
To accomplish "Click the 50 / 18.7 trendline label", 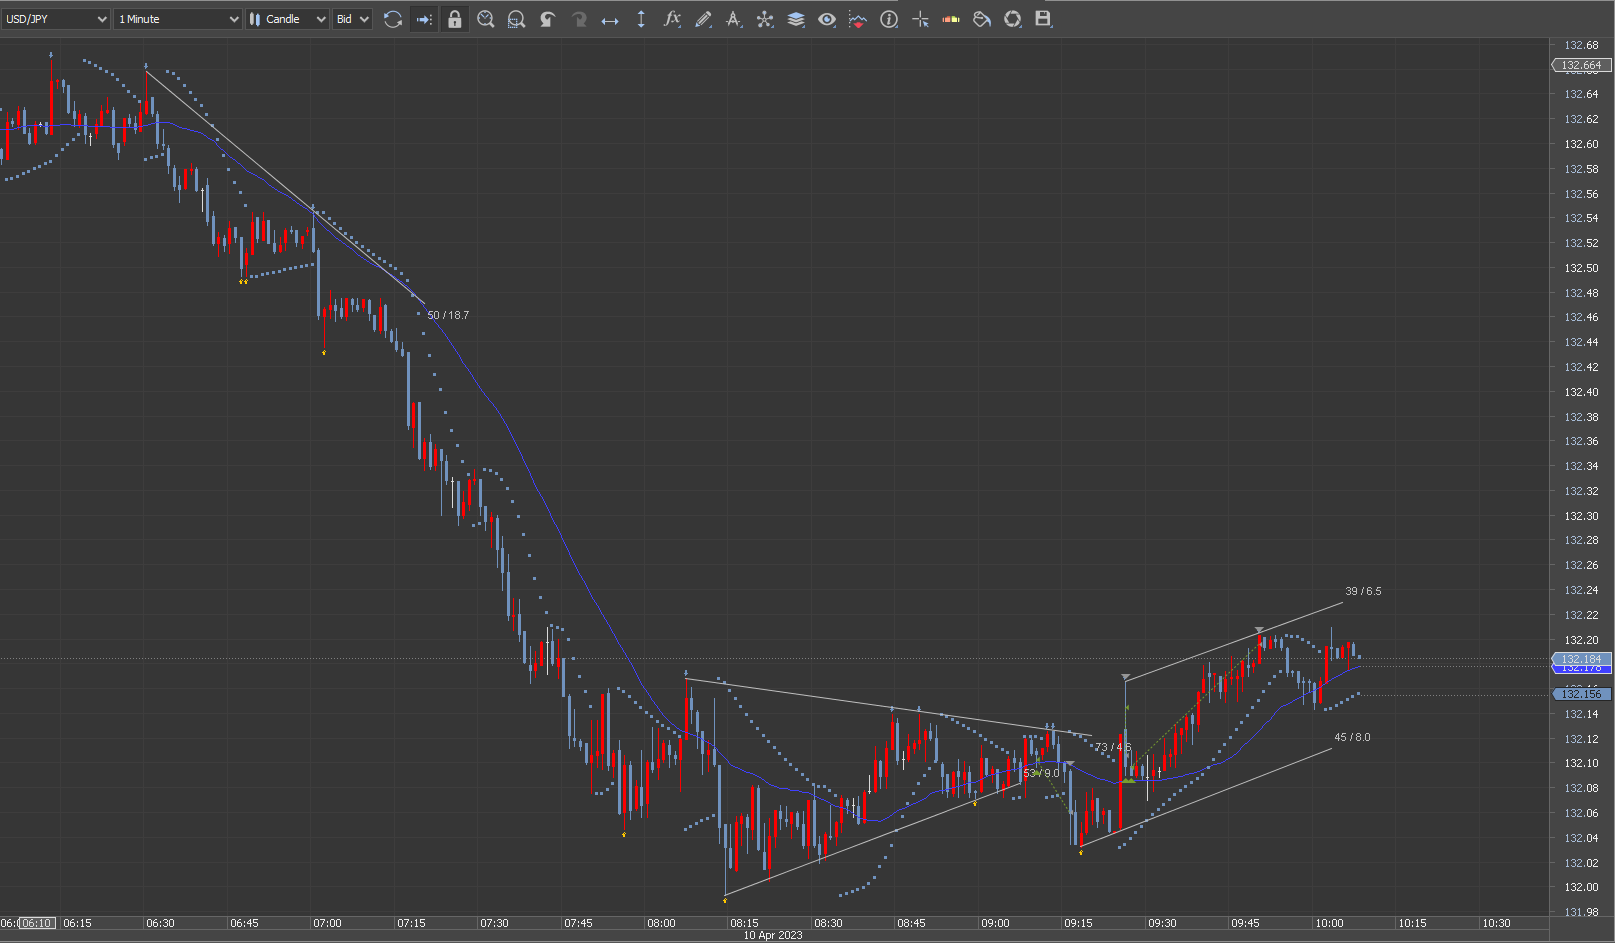I will point(448,315).
